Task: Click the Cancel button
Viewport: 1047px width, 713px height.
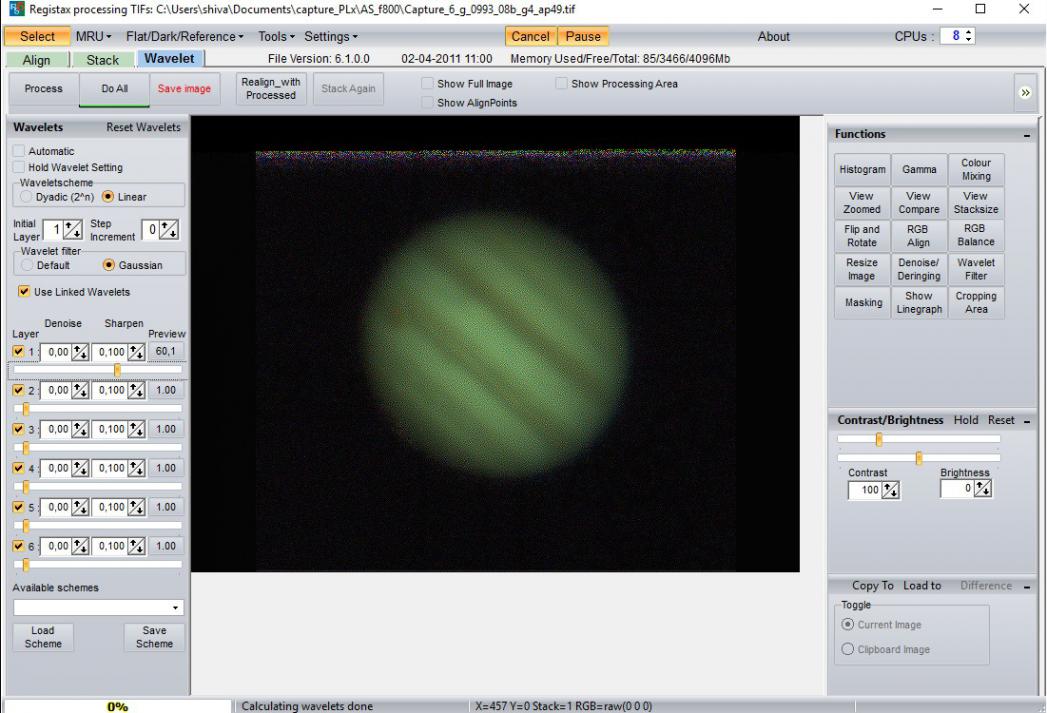Action: [x=531, y=36]
